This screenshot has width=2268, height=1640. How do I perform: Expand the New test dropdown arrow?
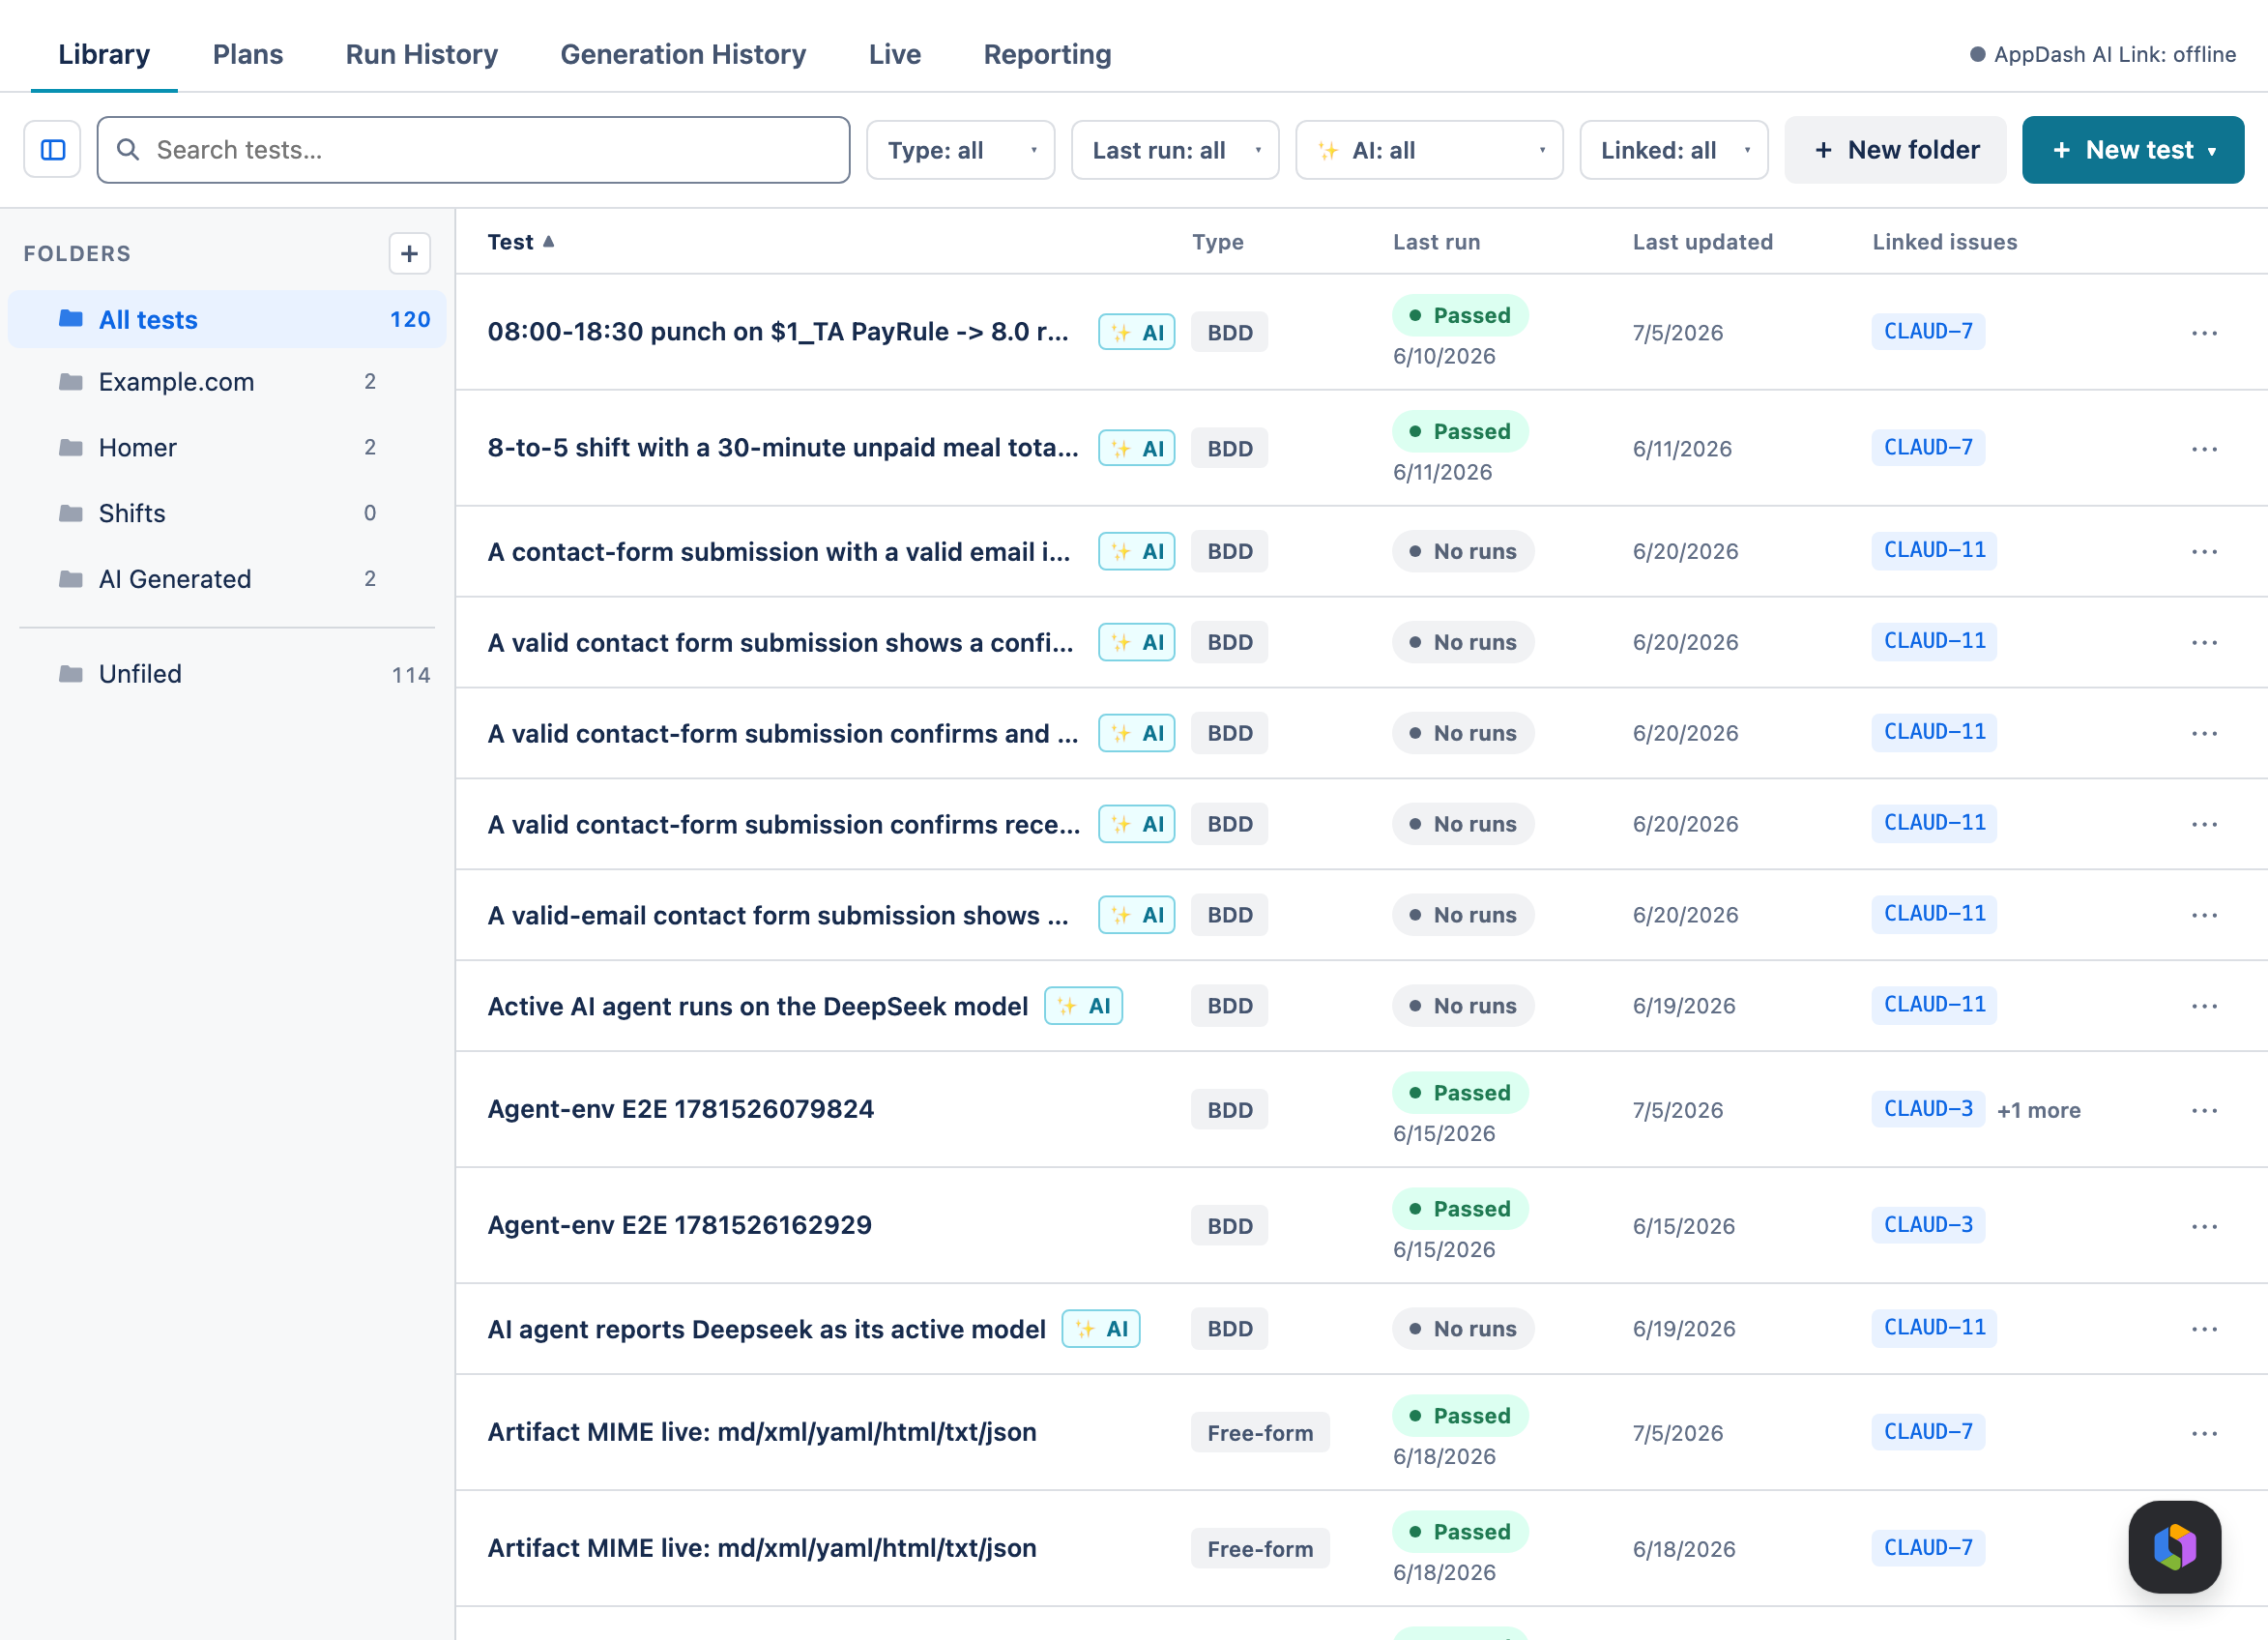click(2212, 151)
